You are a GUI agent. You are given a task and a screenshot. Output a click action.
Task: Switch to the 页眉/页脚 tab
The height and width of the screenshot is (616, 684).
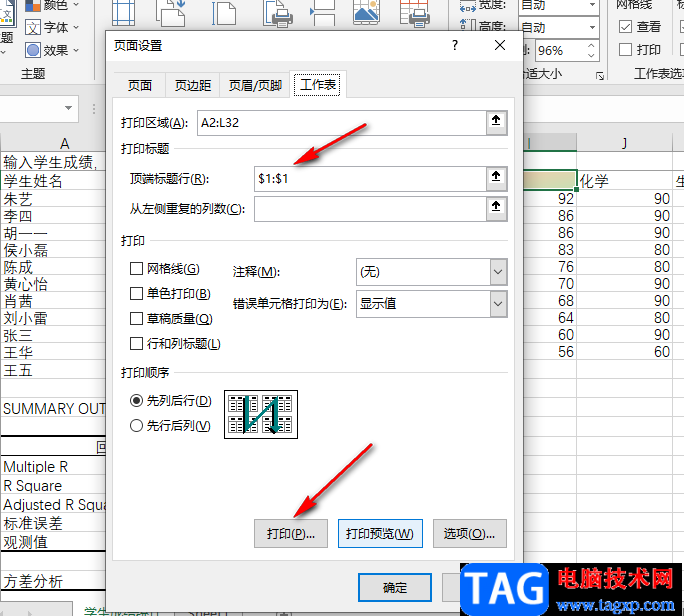tap(256, 86)
